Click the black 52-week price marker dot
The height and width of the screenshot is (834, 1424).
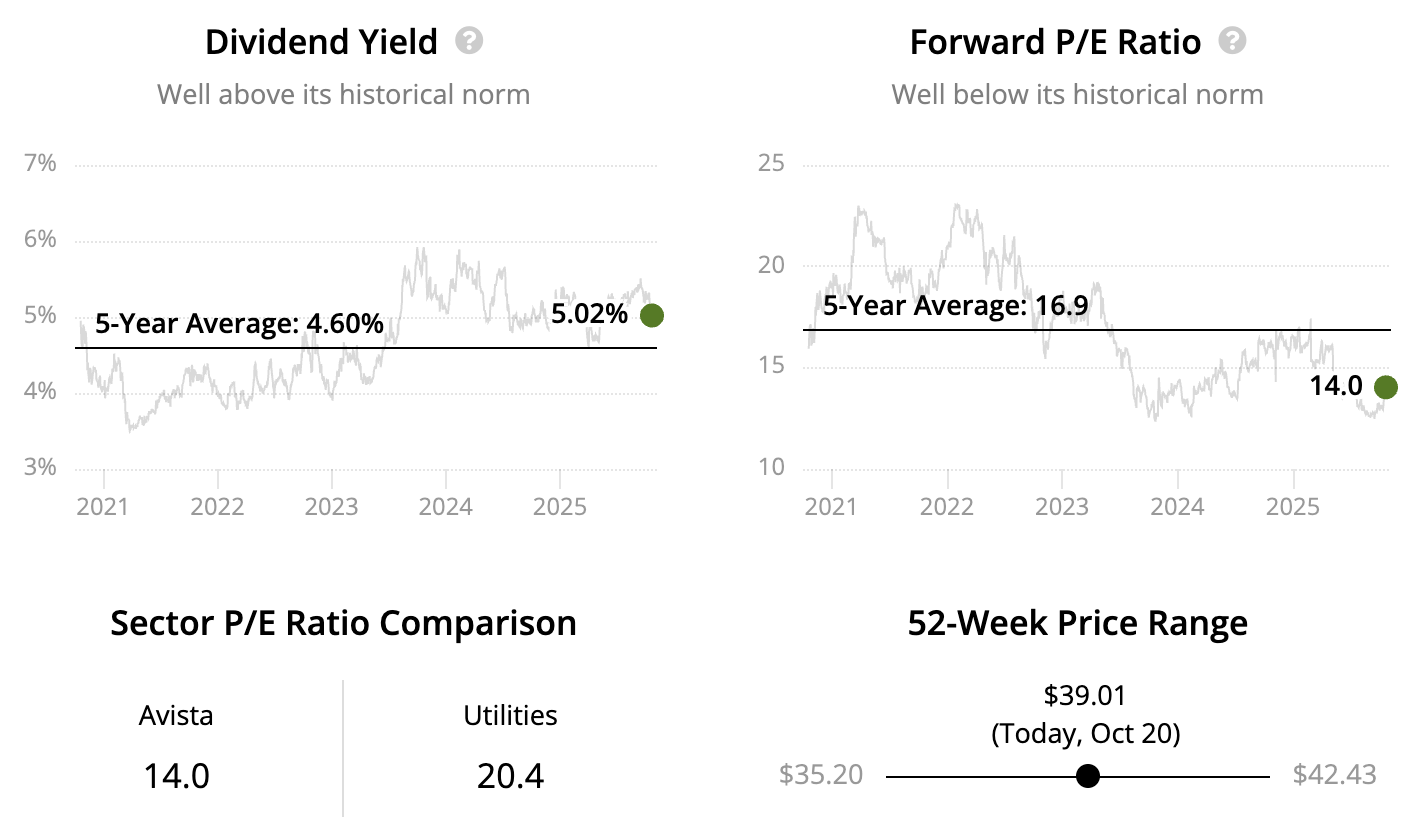point(1088,776)
